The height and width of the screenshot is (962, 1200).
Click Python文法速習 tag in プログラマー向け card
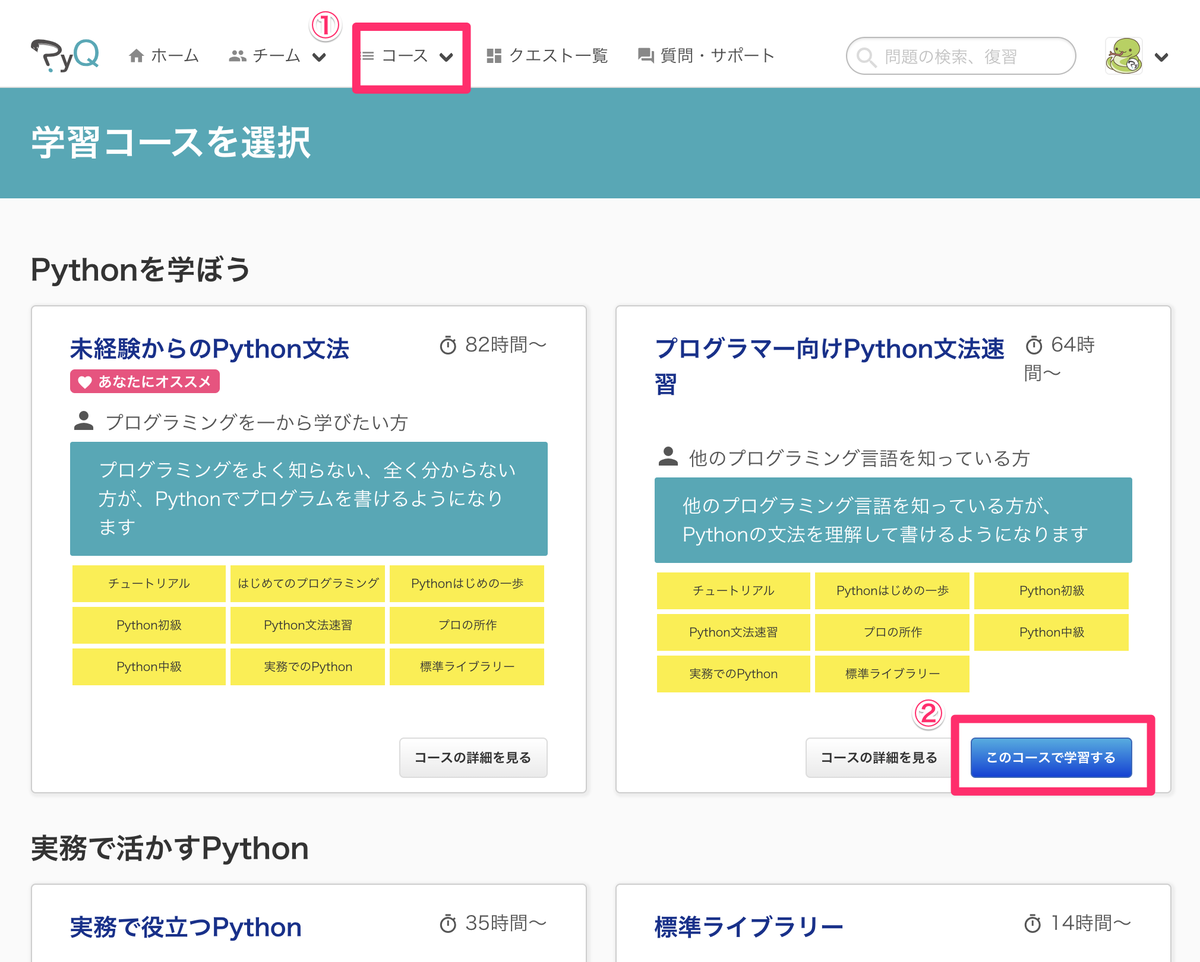click(x=733, y=632)
